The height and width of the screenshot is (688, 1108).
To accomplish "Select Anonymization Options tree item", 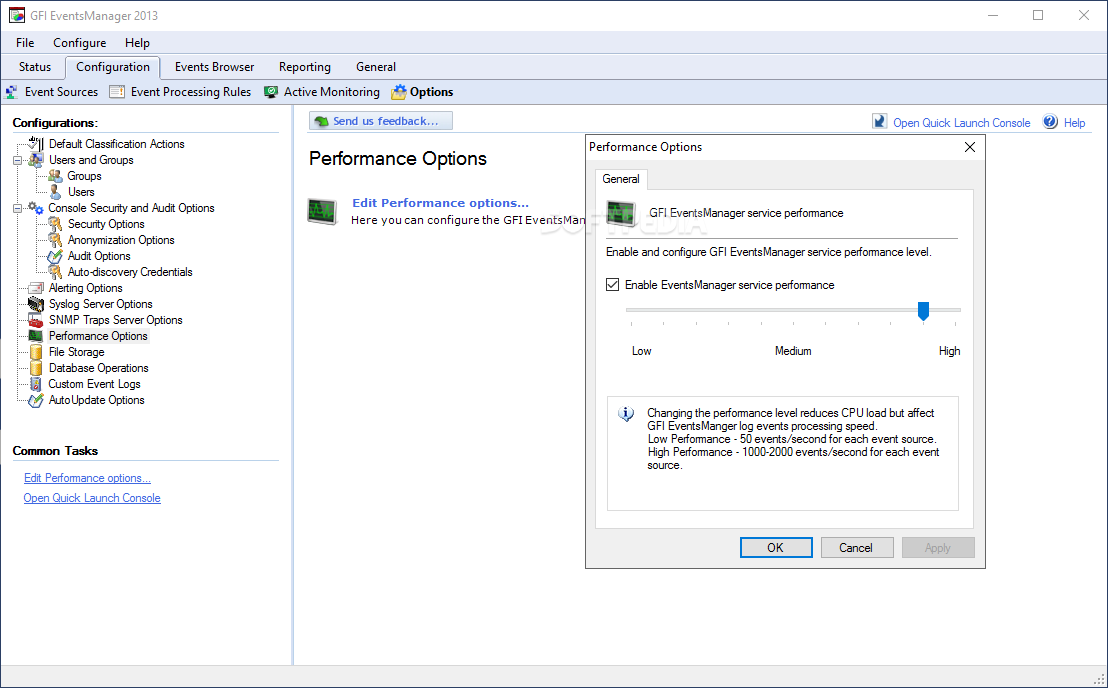I will (121, 240).
